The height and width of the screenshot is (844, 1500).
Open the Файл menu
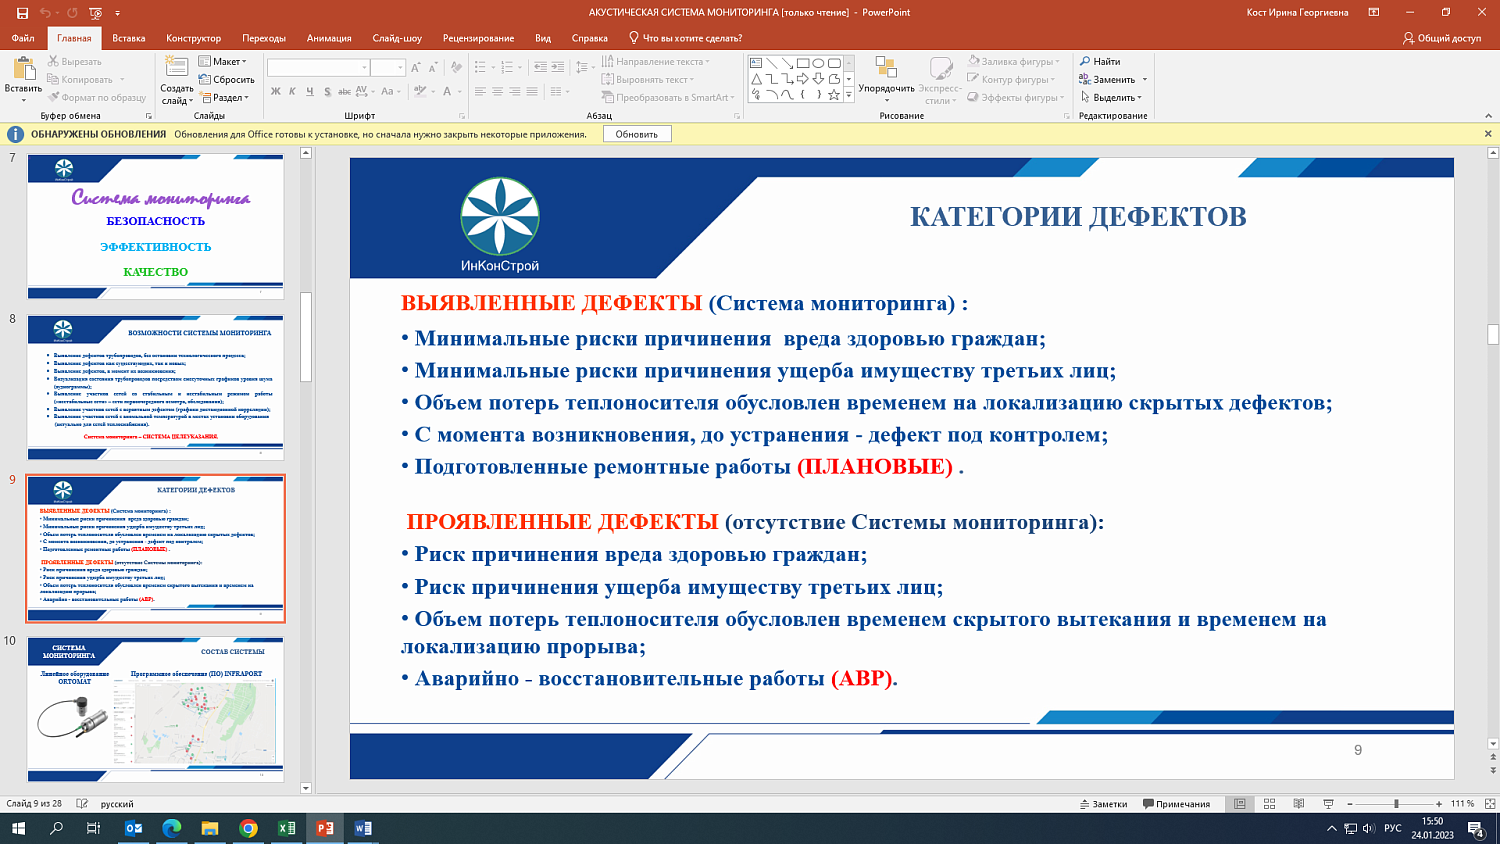click(23, 38)
